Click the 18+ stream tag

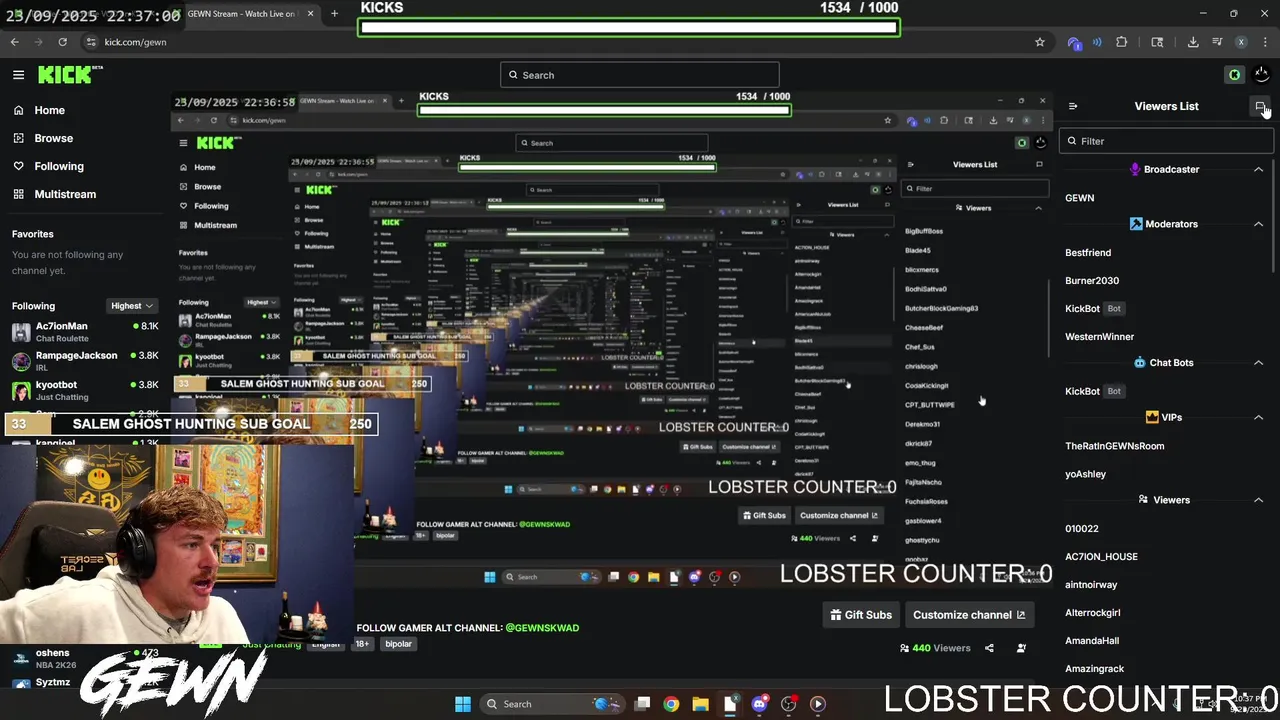tap(362, 644)
